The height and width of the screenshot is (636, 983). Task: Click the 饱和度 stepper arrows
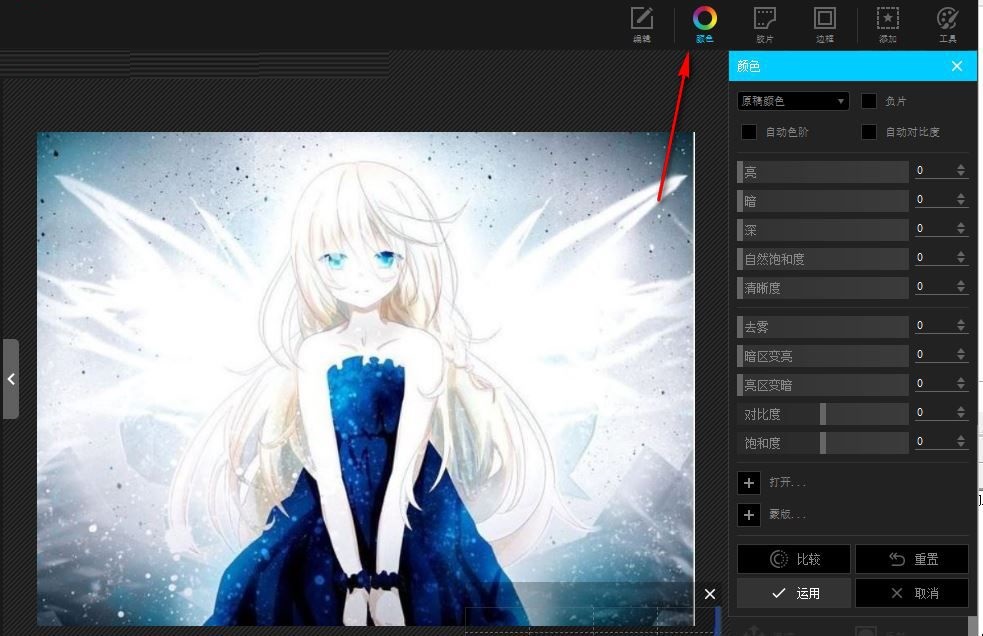coord(960,442)
